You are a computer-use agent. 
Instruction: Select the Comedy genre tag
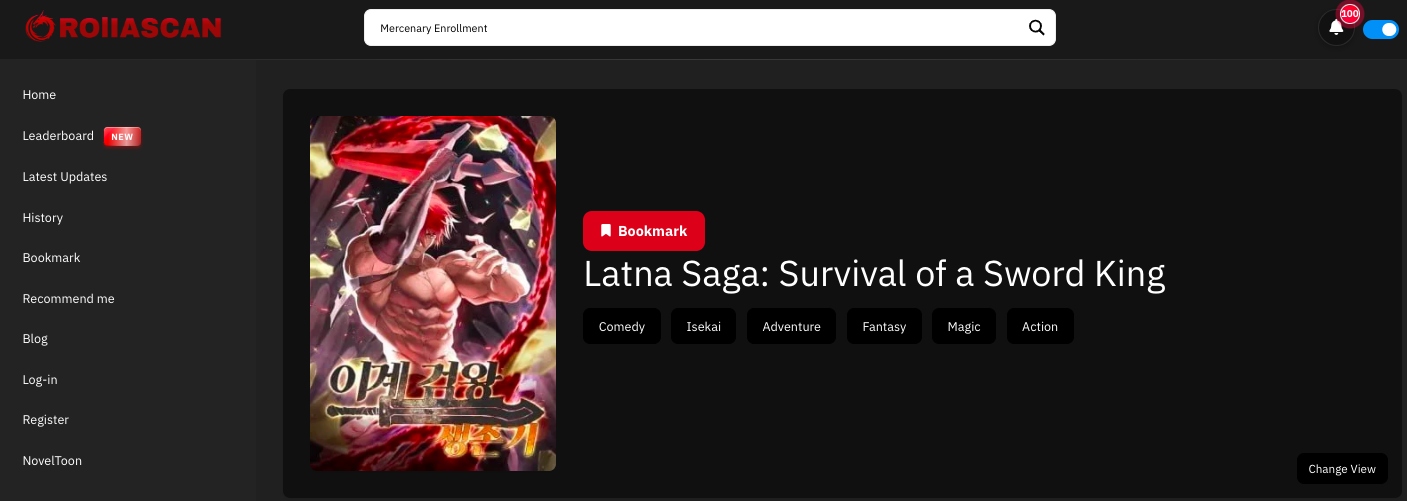click(622, 327)
